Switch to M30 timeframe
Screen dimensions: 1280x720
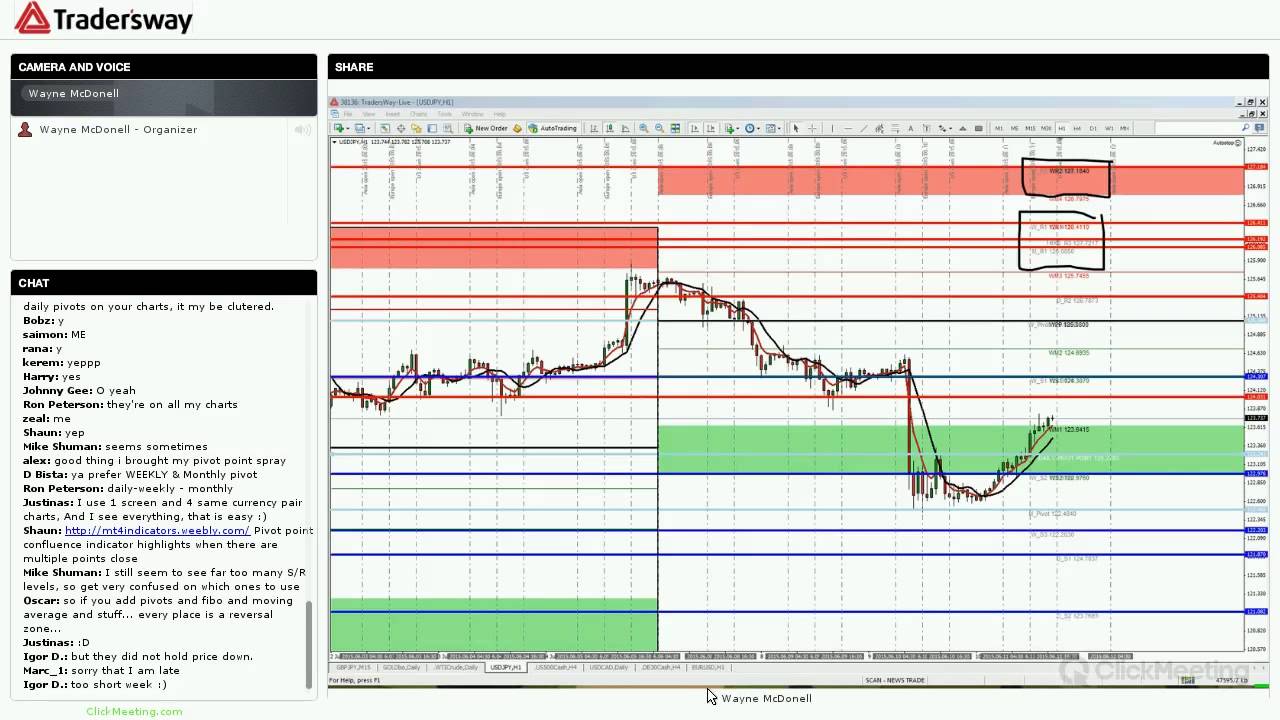click(x=1046, y=128)
